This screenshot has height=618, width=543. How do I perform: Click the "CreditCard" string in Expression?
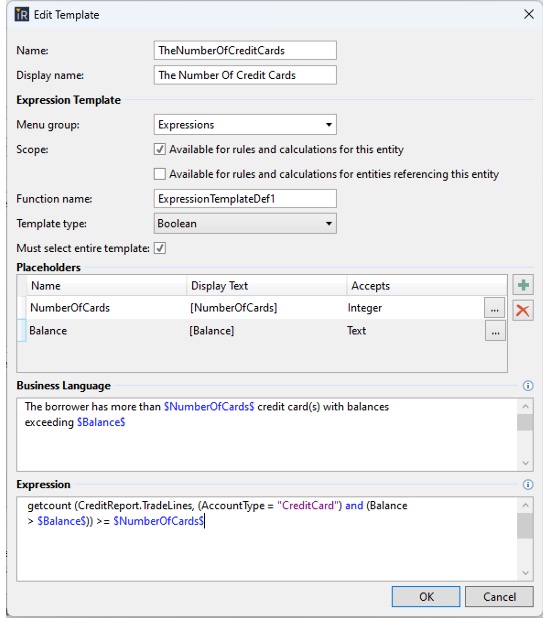[x=309, y=506]
